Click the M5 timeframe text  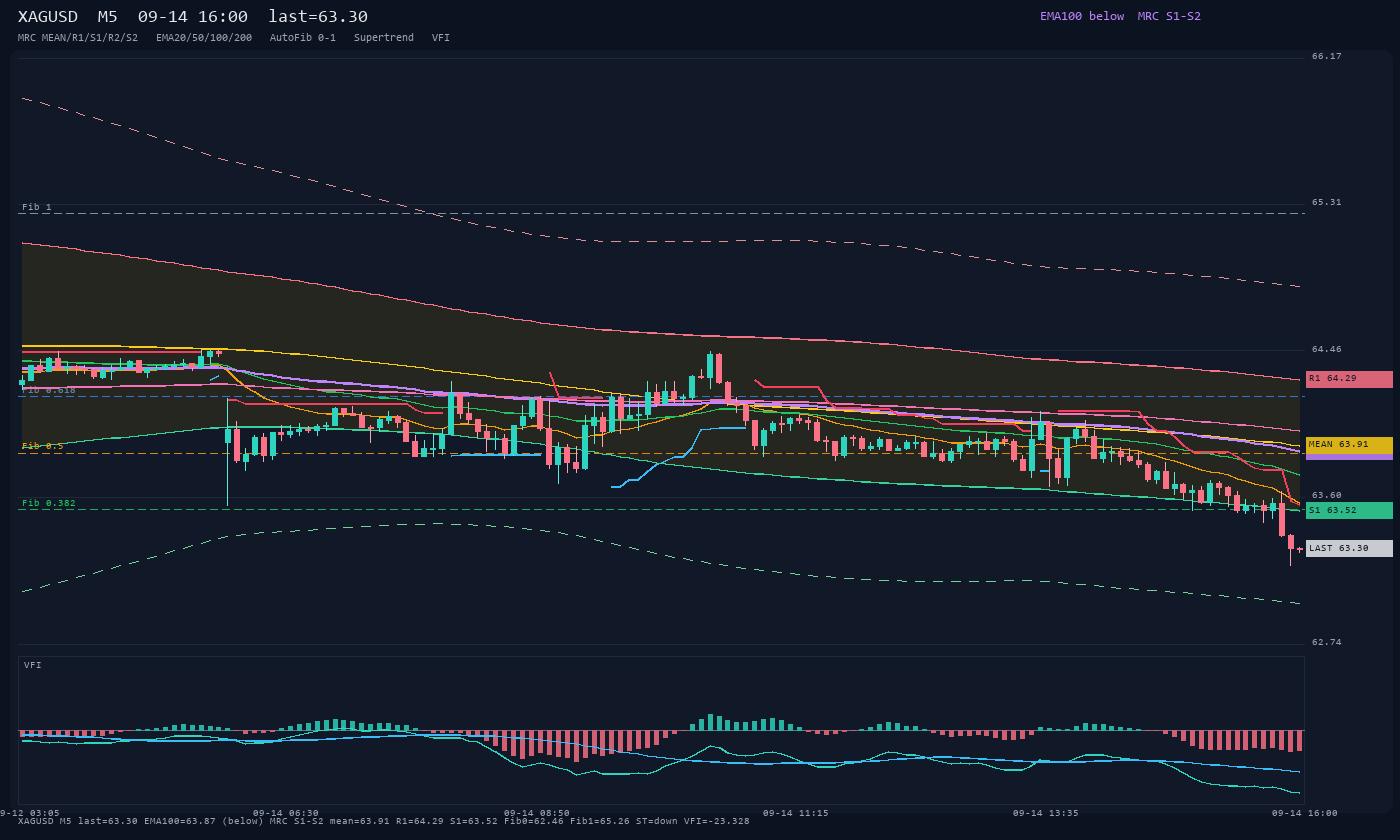(x=108, y=17)
